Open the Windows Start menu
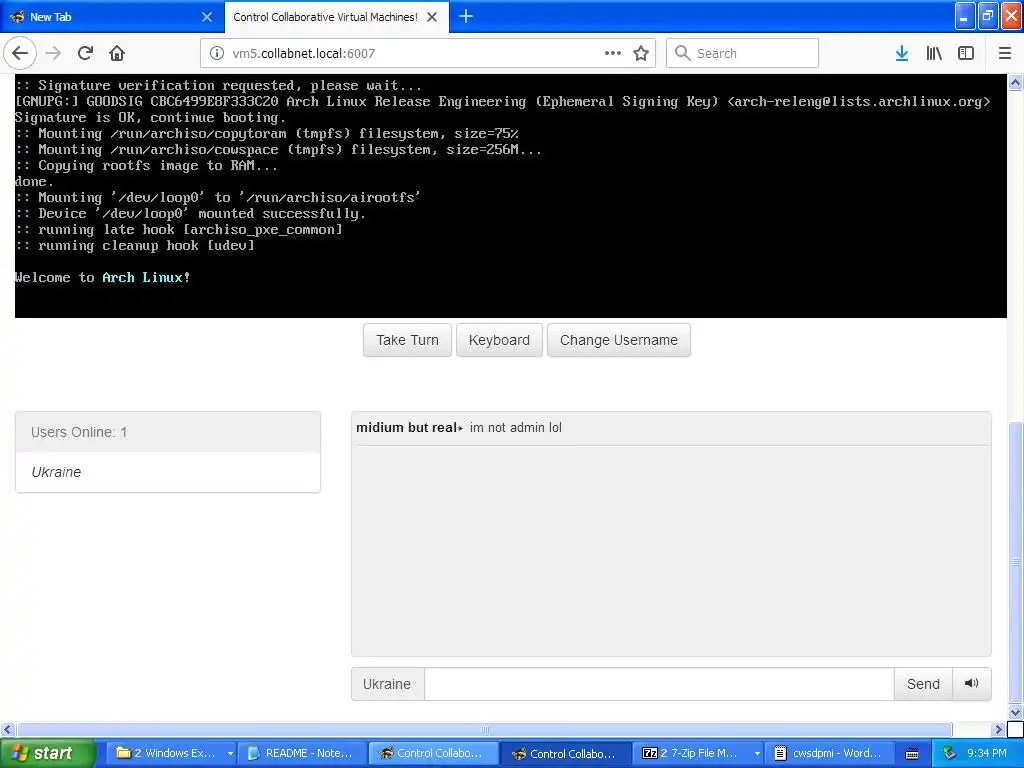This screenshot has width=1024, height=768. tap(47, 753)
